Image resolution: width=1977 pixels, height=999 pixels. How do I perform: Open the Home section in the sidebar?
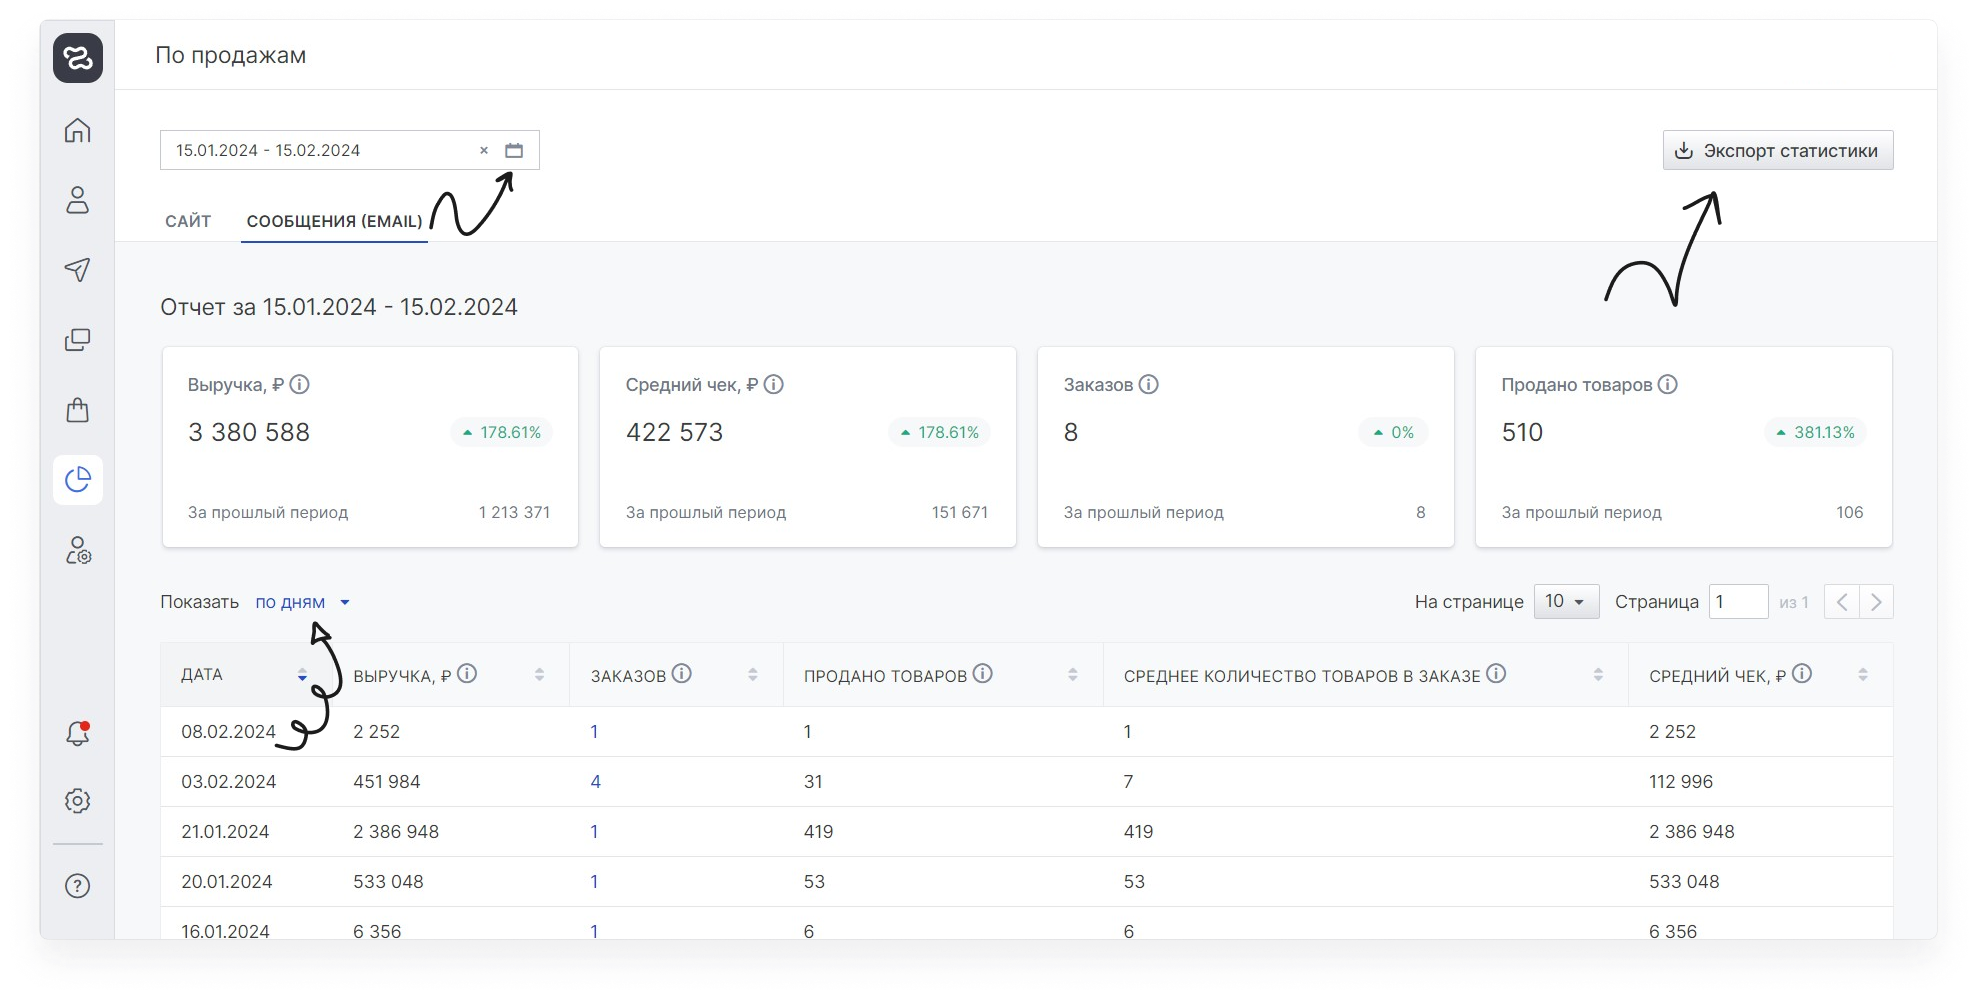click(78, 130)
